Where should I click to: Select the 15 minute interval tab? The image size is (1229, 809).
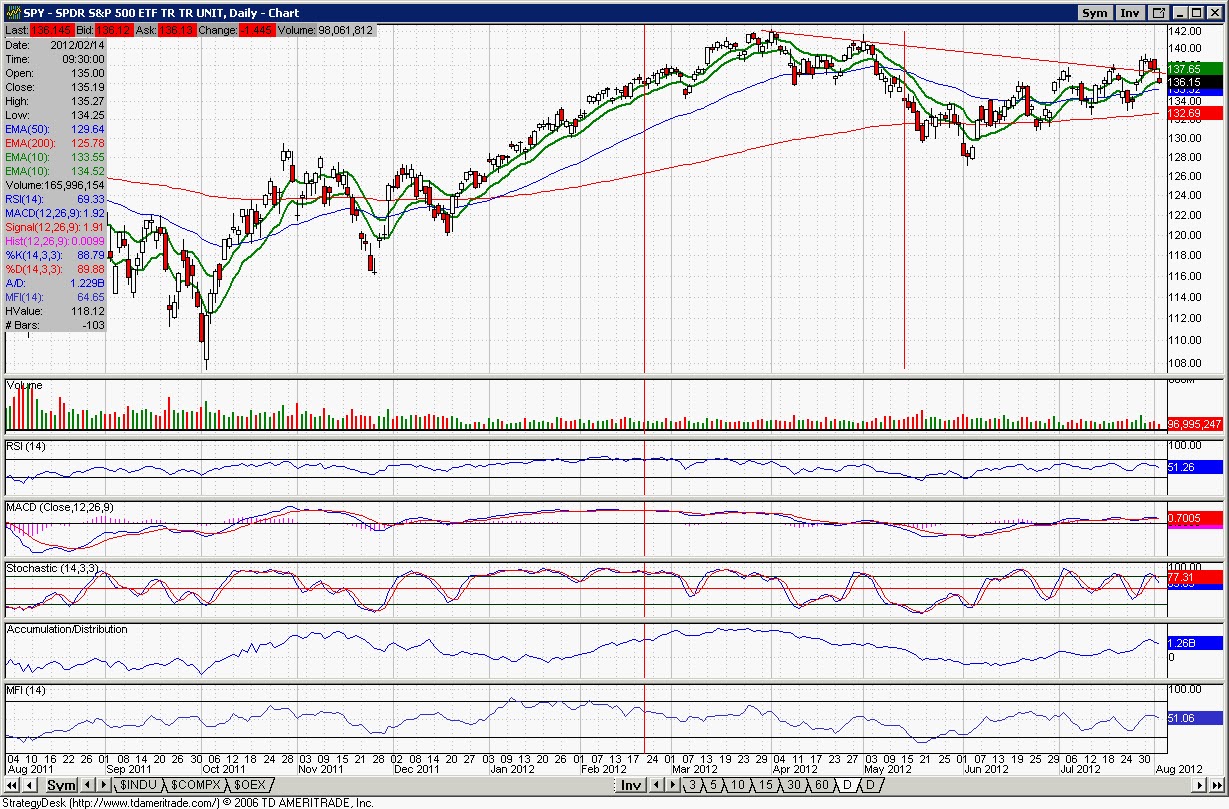pyautogui.click(x=765, y=785)
